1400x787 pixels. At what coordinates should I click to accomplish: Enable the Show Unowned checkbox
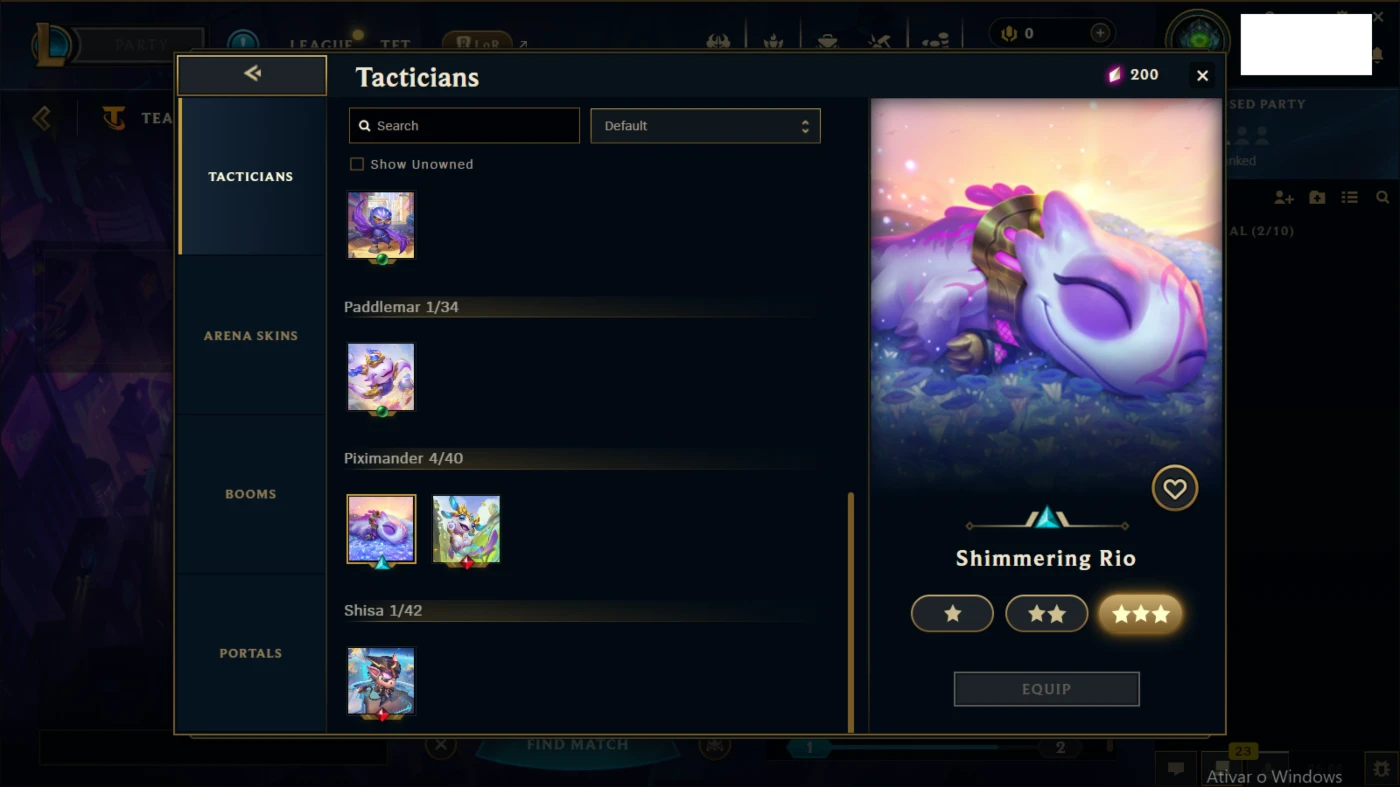(356, 164)
